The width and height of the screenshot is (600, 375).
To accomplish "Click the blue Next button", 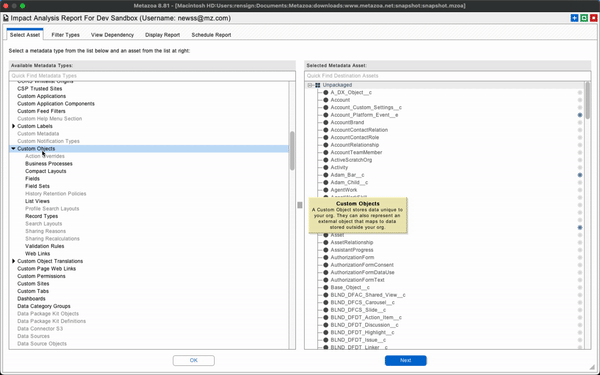I will pyautogui.click(x=406, y=360).
